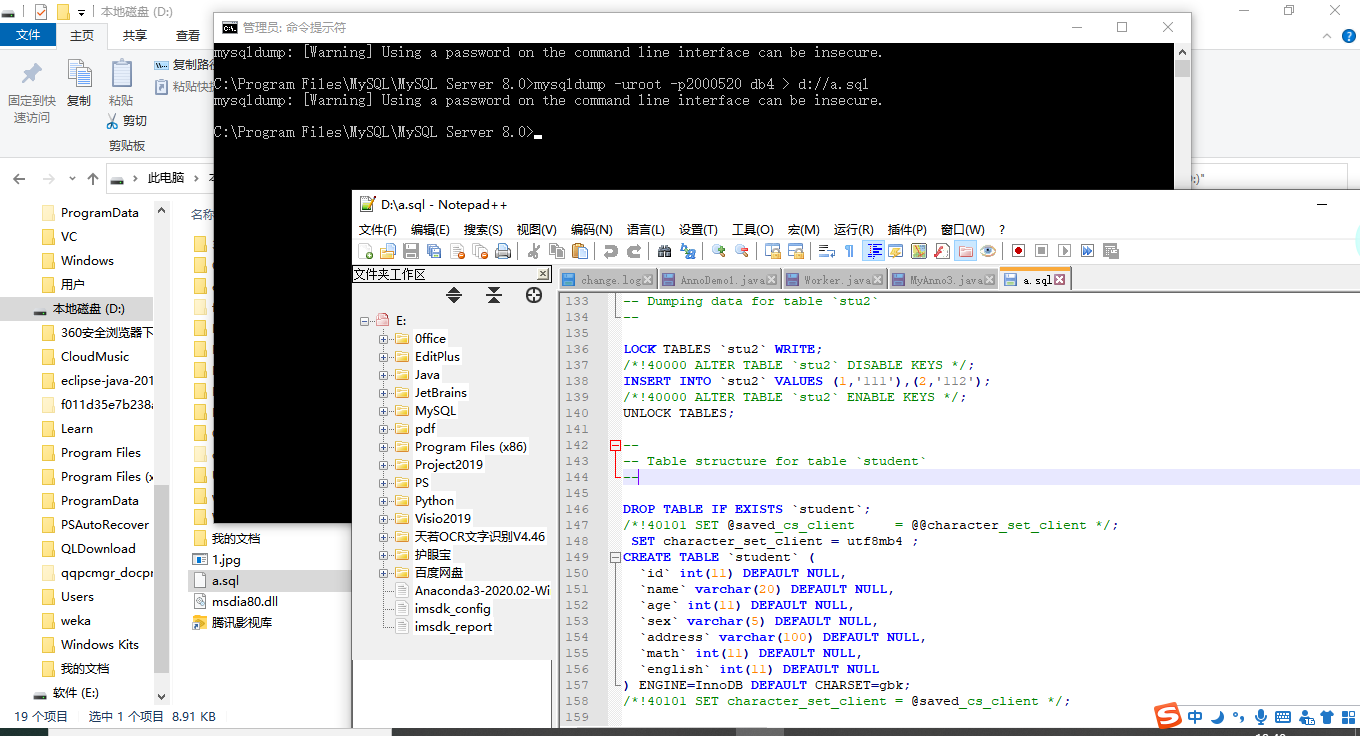Close the 文件夹工作区 panel

point(543,274)
